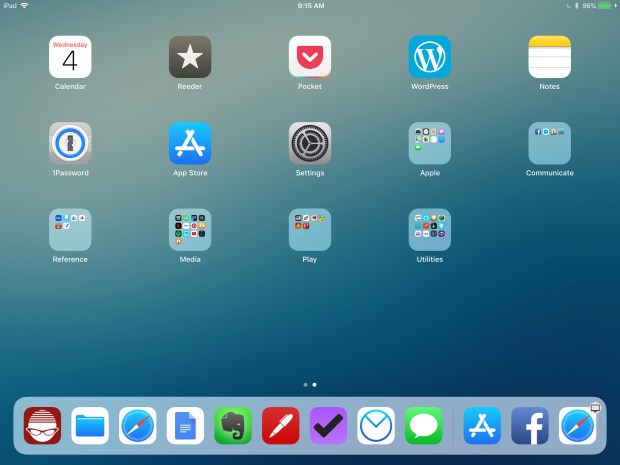Open Facebook from the dock

click(530, 426)
